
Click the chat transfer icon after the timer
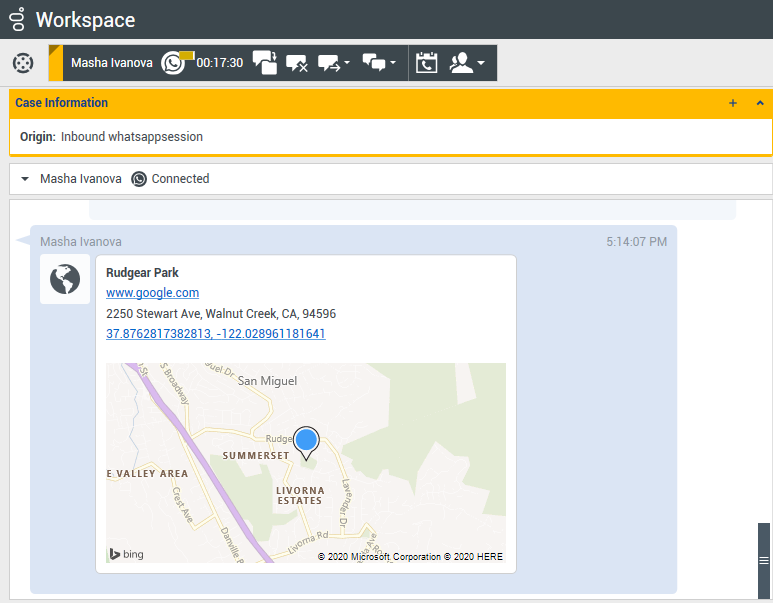pyautogui.click(x=265, y=63)
